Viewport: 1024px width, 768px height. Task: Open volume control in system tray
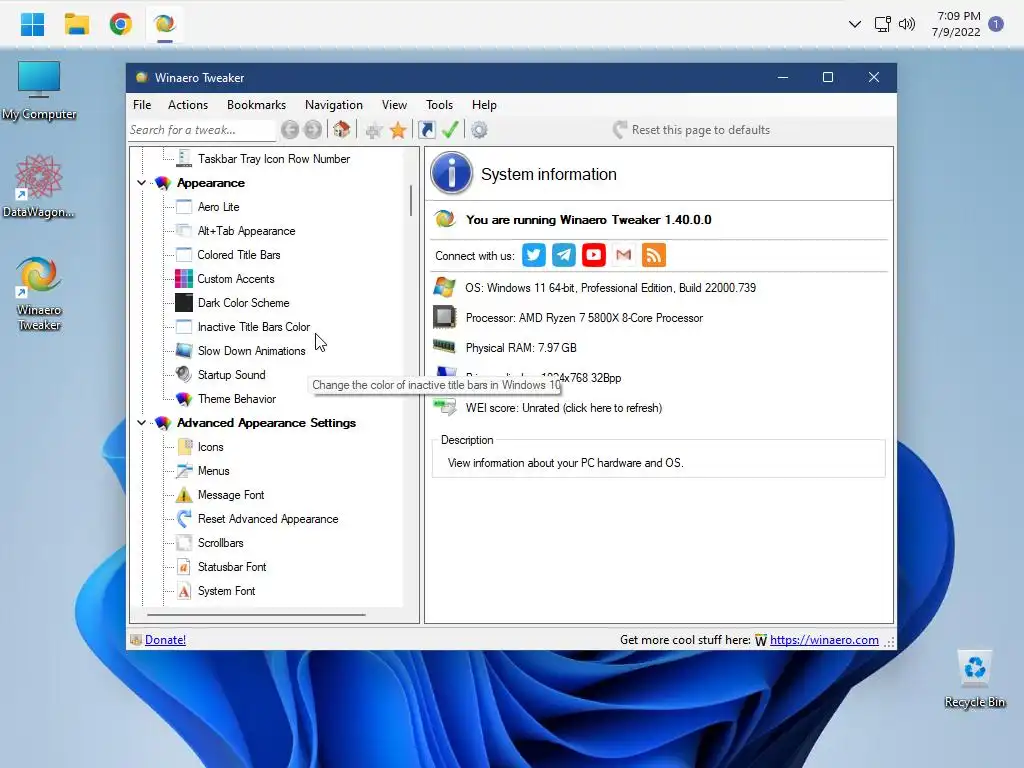click(906, 24)
